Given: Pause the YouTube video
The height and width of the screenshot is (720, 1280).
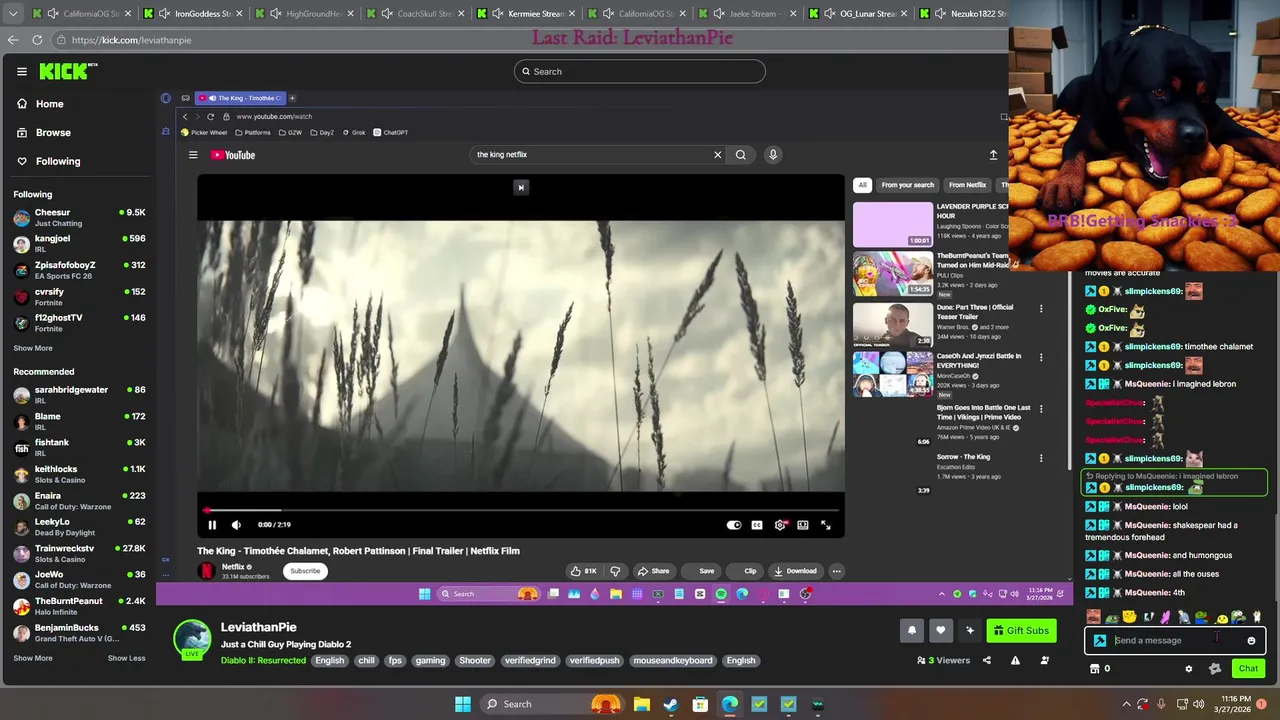Looking at the screenshot, I should (x=212, y=525).
